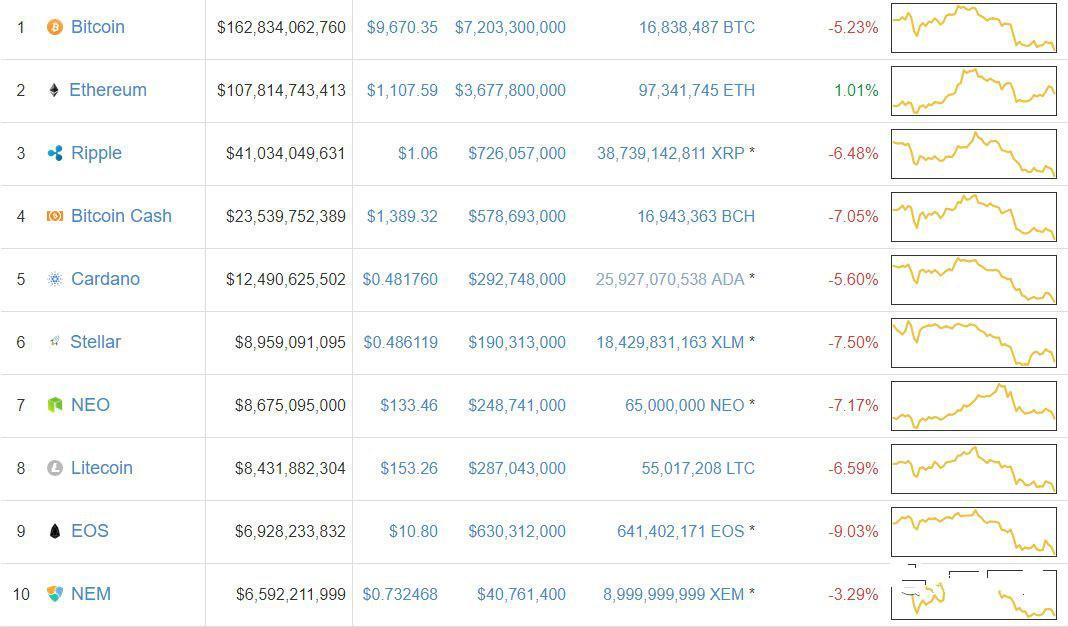
Task: View Bitcoin's 7-day price sparkline chart
Action: [x=973, y=28]
